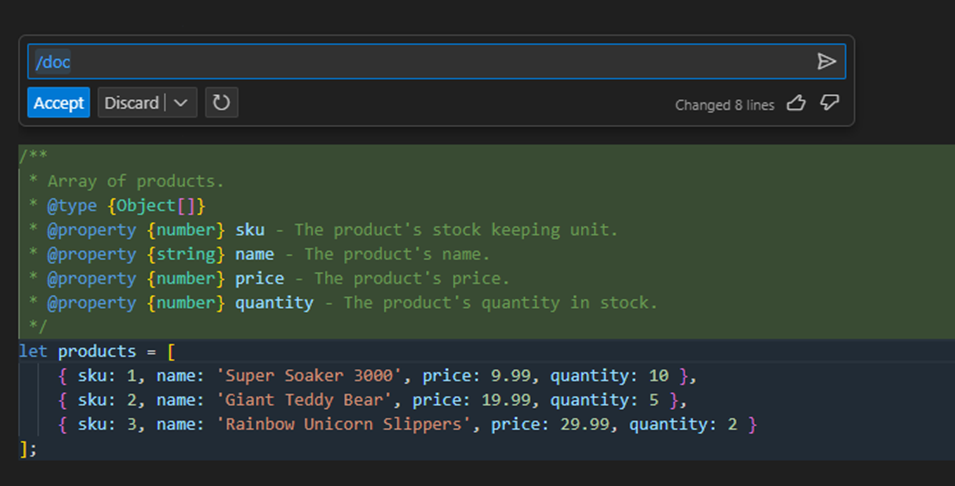This screenshot has height=486, width=955.
Task: Click the 'Giant Teddy Bear' string
Action: tap(303, 400)
